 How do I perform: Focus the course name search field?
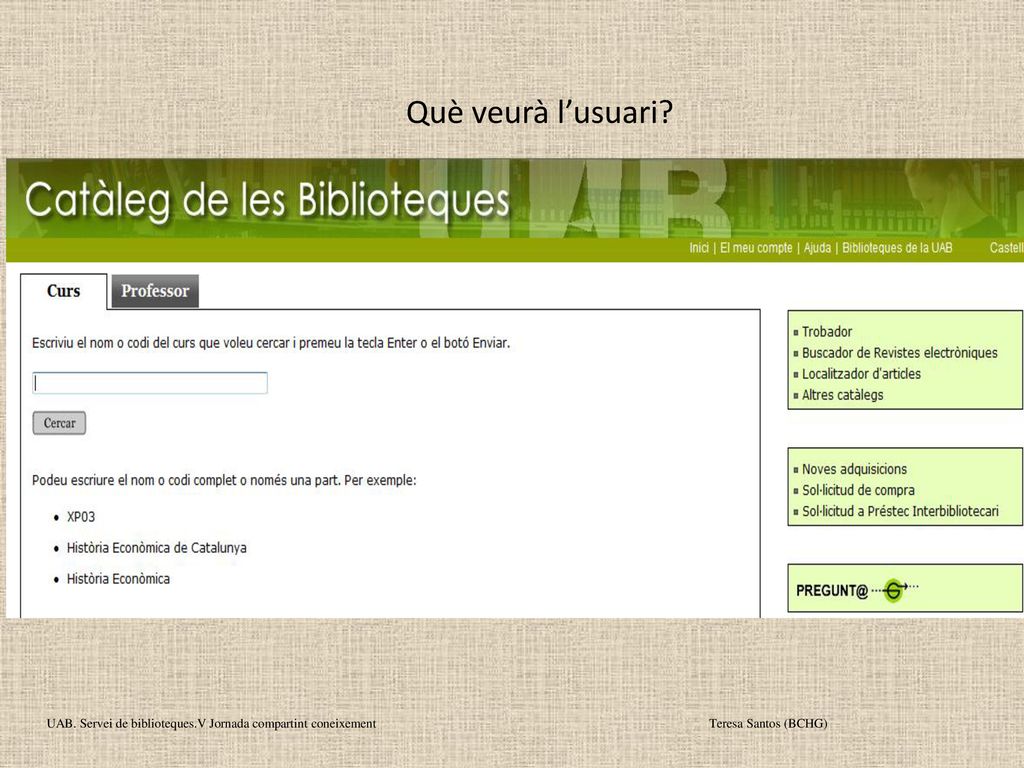(x=150, y=383)
